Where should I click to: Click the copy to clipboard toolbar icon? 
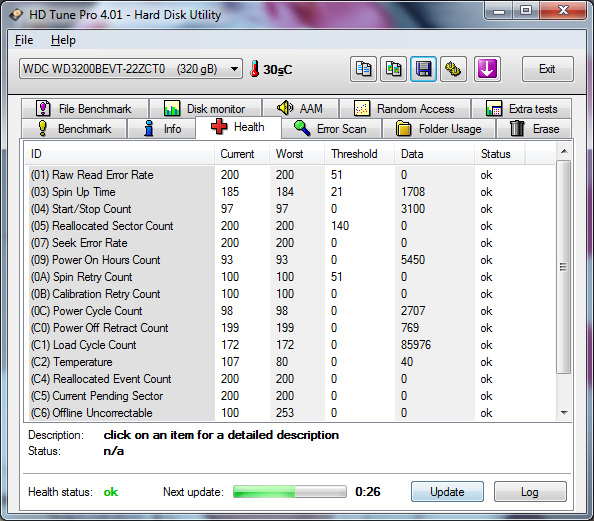(x=363, y=69)
